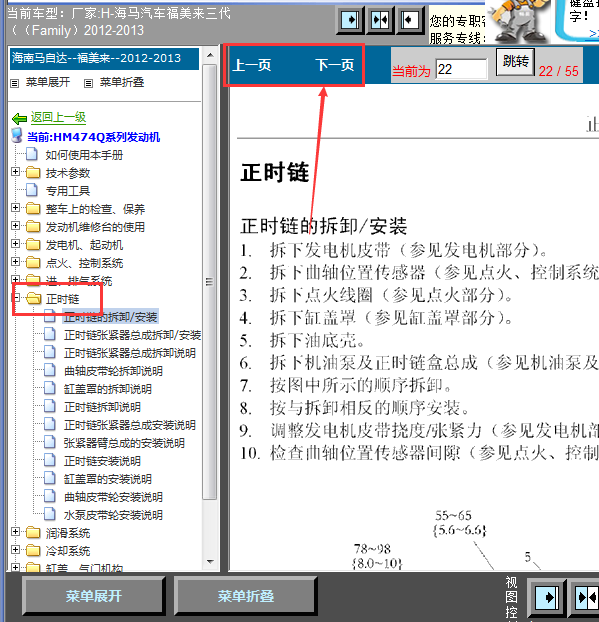Image resolution: width=599 pixels, height=622 pixels.
Task: Click the bottom center-split view control icon
Action: pos(586,597)
